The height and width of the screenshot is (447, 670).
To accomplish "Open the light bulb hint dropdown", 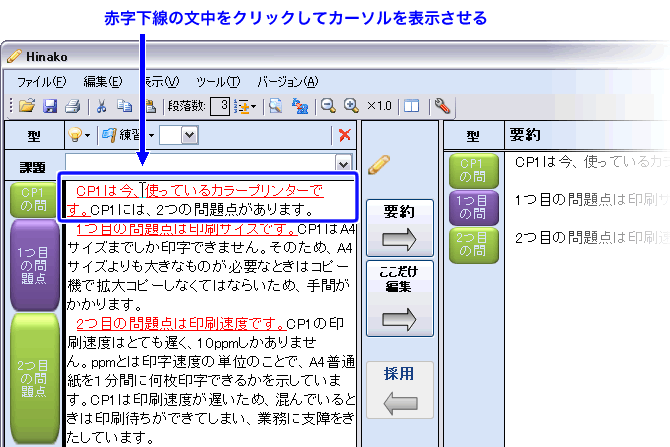I will point(79,135).
